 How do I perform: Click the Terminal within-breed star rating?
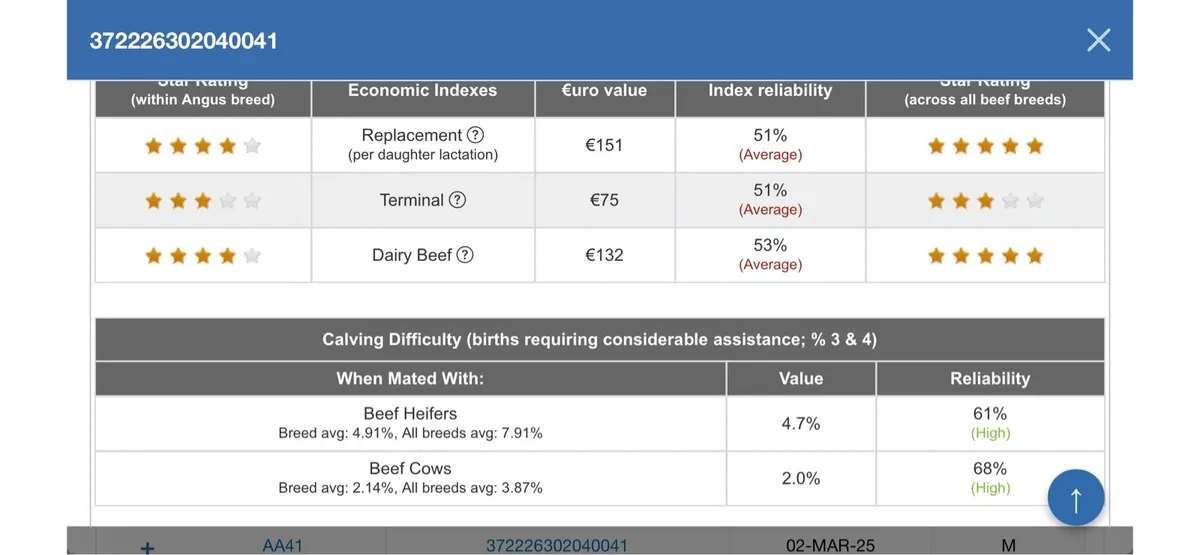point(203,201)
